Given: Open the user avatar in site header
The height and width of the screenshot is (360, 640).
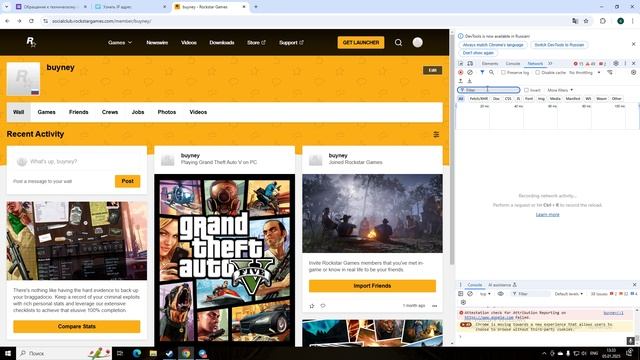Looking at the screenshot, I should coord(418,42).
